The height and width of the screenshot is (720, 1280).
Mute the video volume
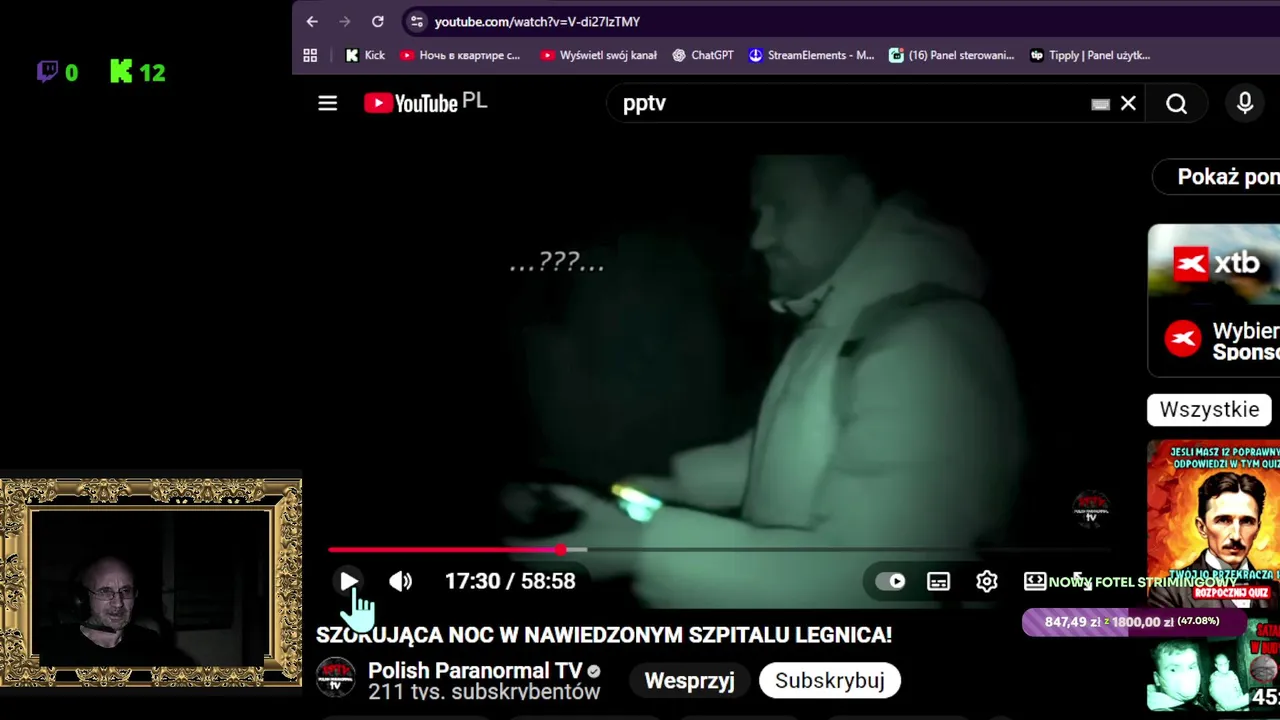click(400, 581)
